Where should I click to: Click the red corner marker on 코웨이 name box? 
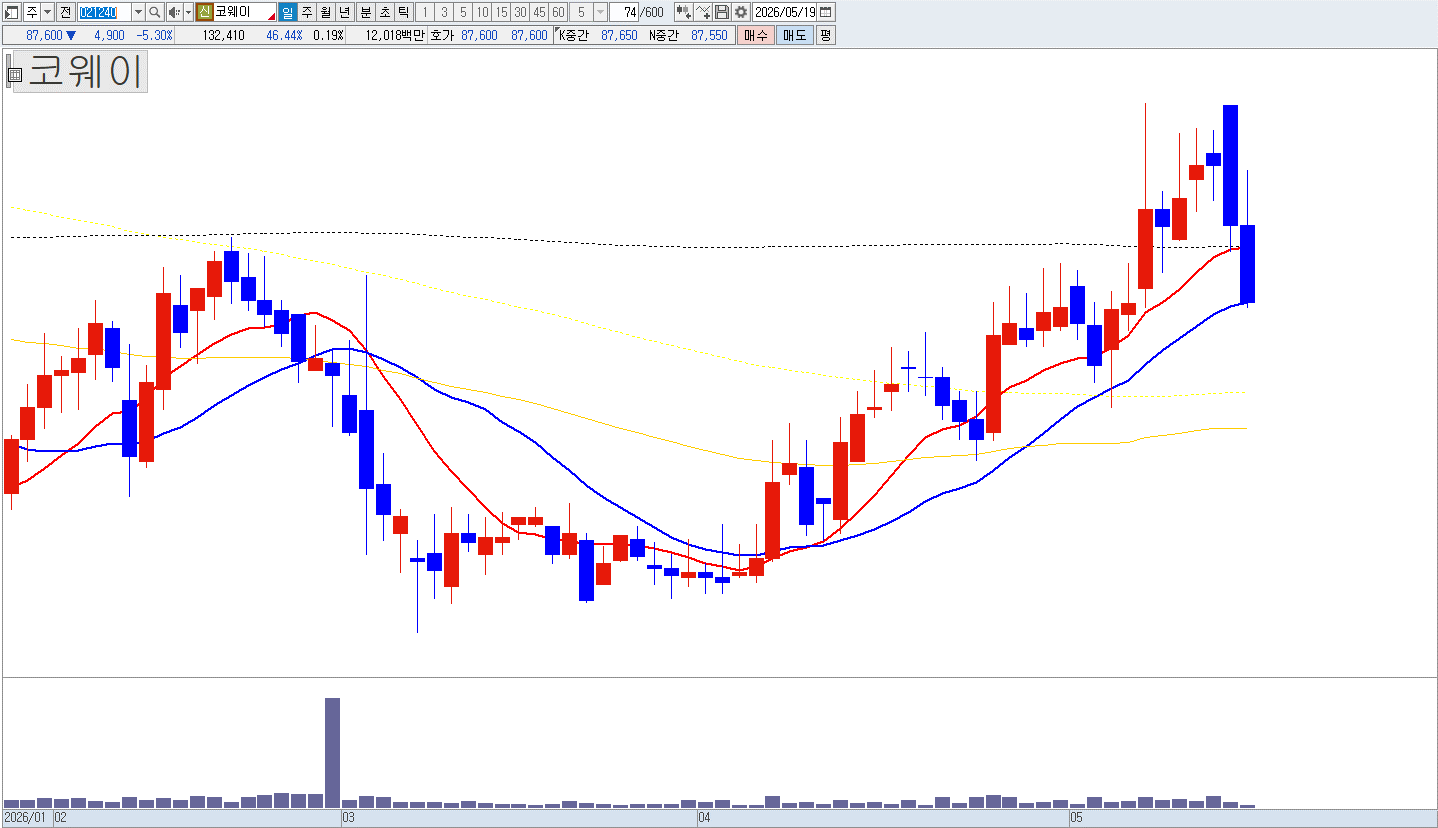[271, 17]
